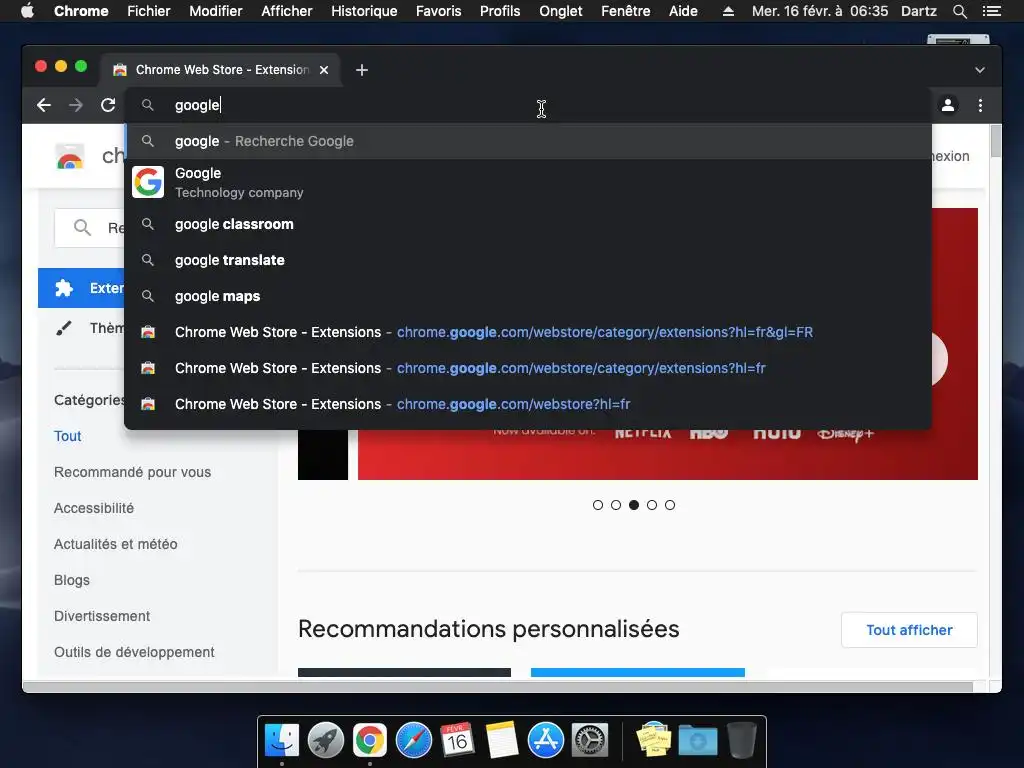Open a new tab with plus button
Image resolution: width=1024 pixels, height=768 pixels.
pyautogui.click(x=362, y=70)
